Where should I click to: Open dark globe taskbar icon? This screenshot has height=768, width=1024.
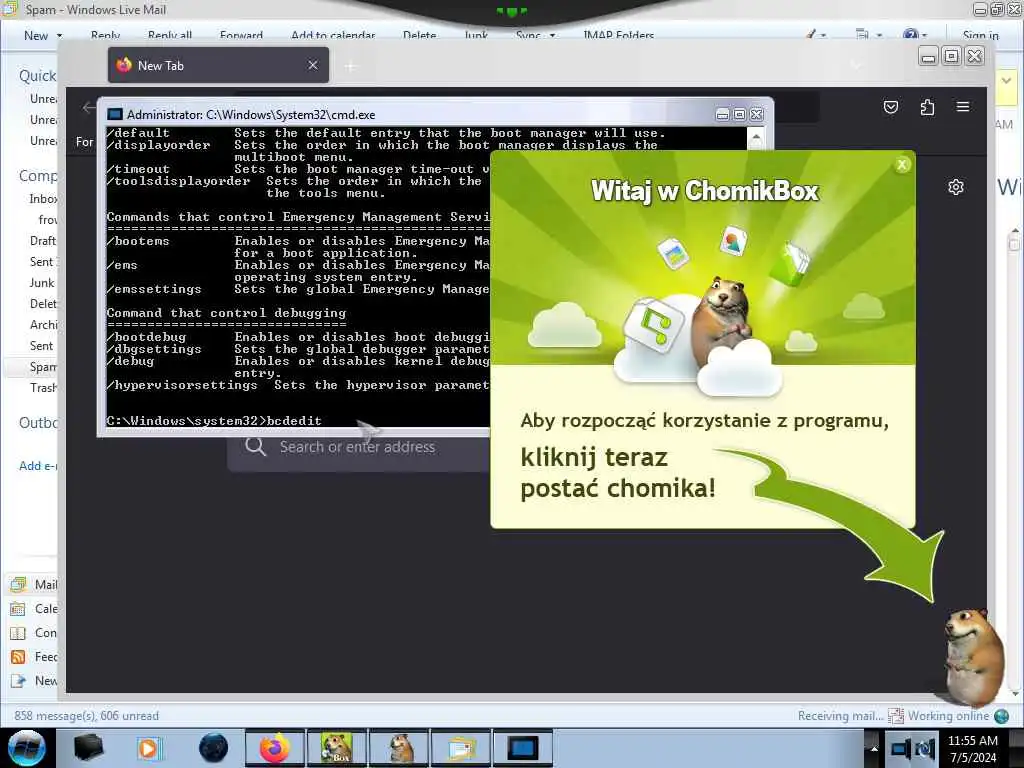213,748
